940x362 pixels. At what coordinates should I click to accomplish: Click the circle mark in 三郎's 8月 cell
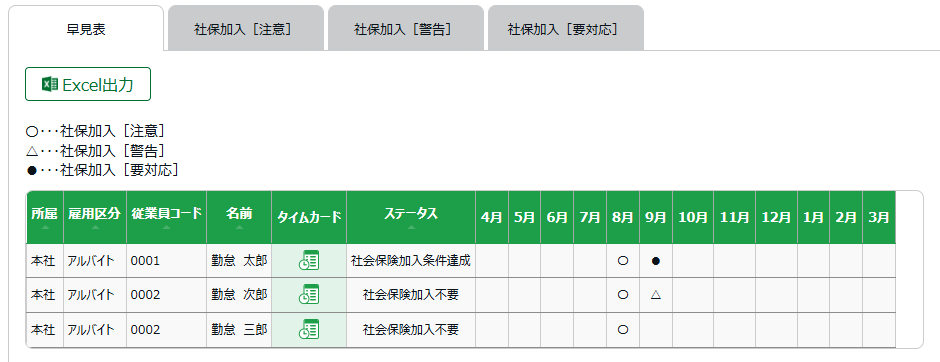tap(623, 330)
